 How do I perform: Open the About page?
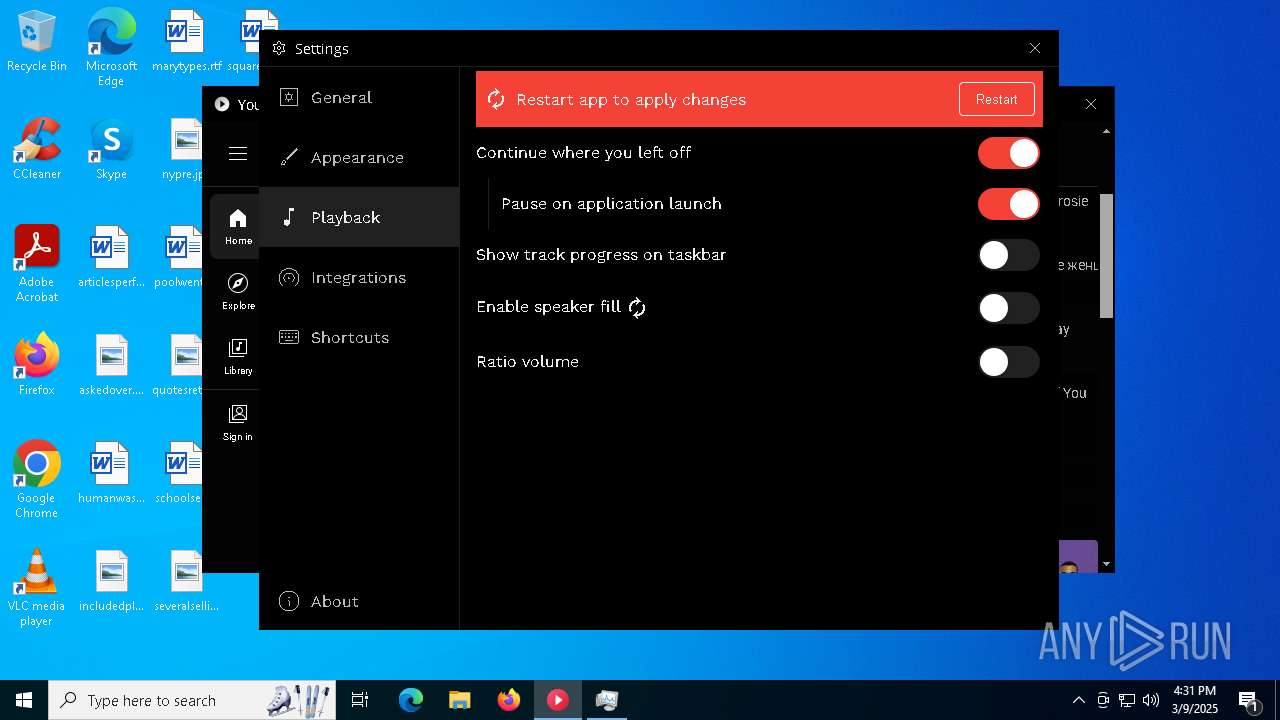coord(359,601)
